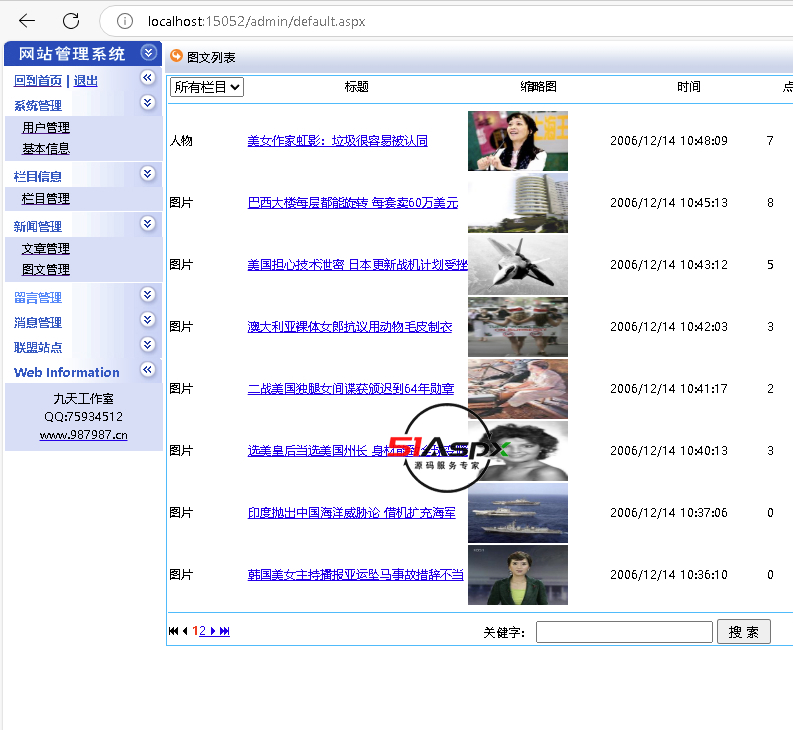
Task: Click the browser back arrow
Action: click(27, 21)
